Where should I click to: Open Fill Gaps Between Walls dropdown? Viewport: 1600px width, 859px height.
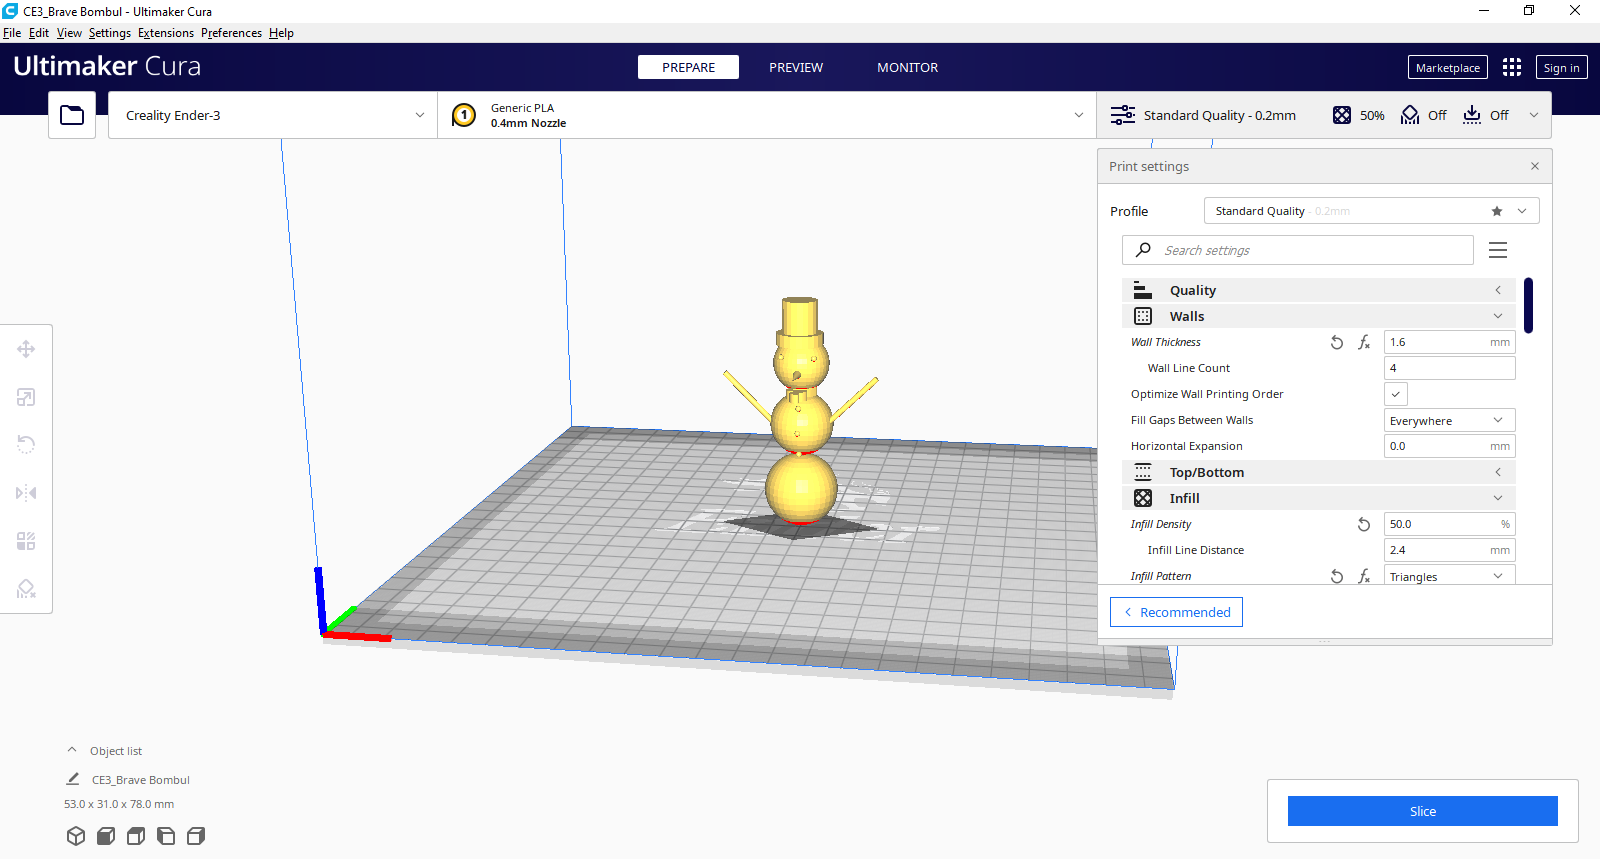1450,420
